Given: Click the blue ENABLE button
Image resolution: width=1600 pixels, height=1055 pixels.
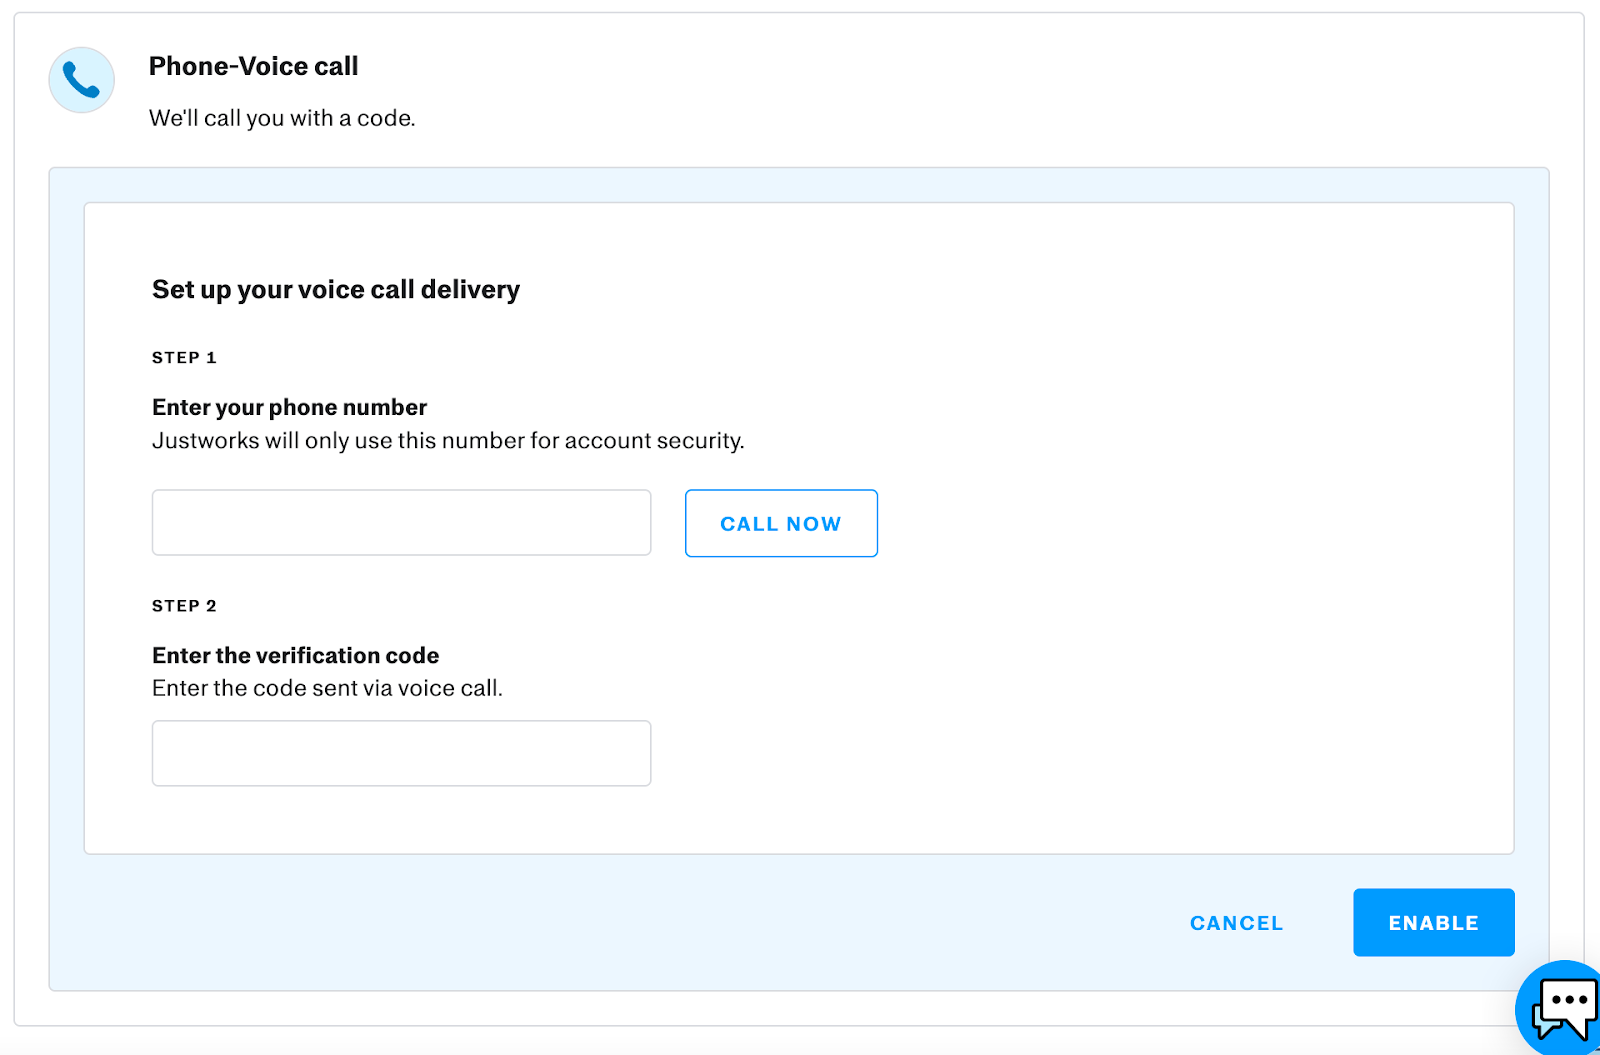Looking at the screenshot, I should pos(1433,922).
